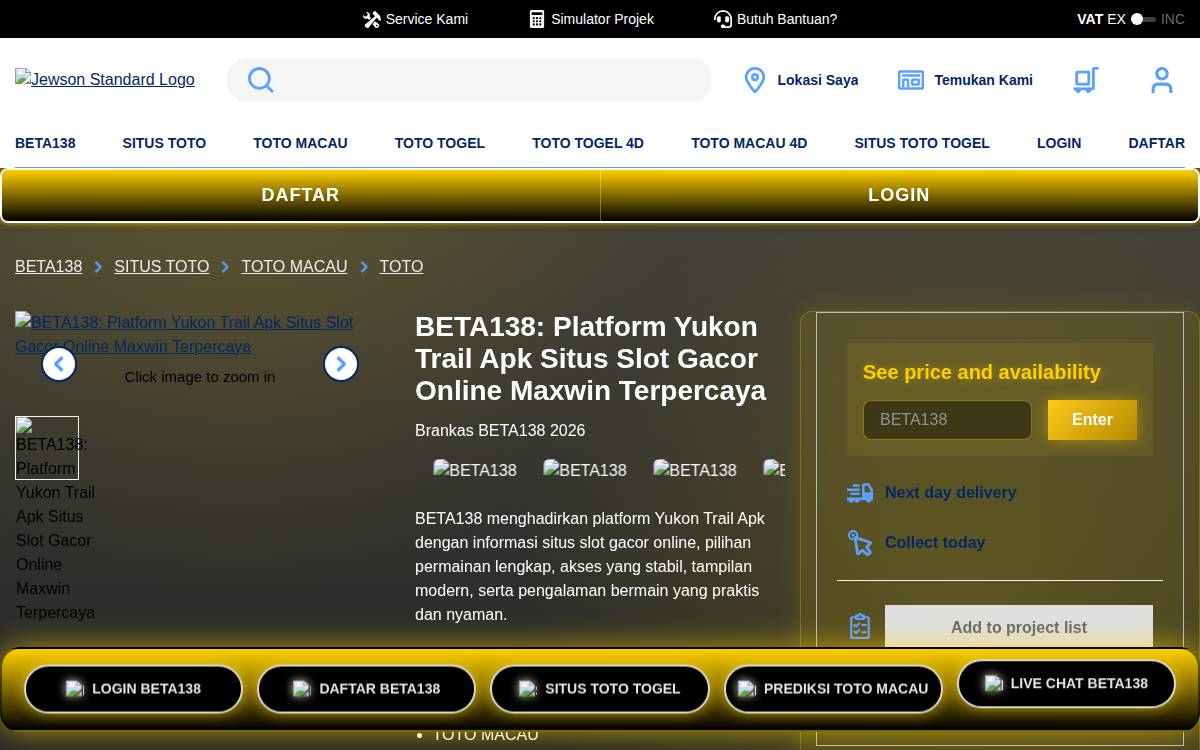Select the product image thumbnail

pyautogui.click(x=47, y=448)
